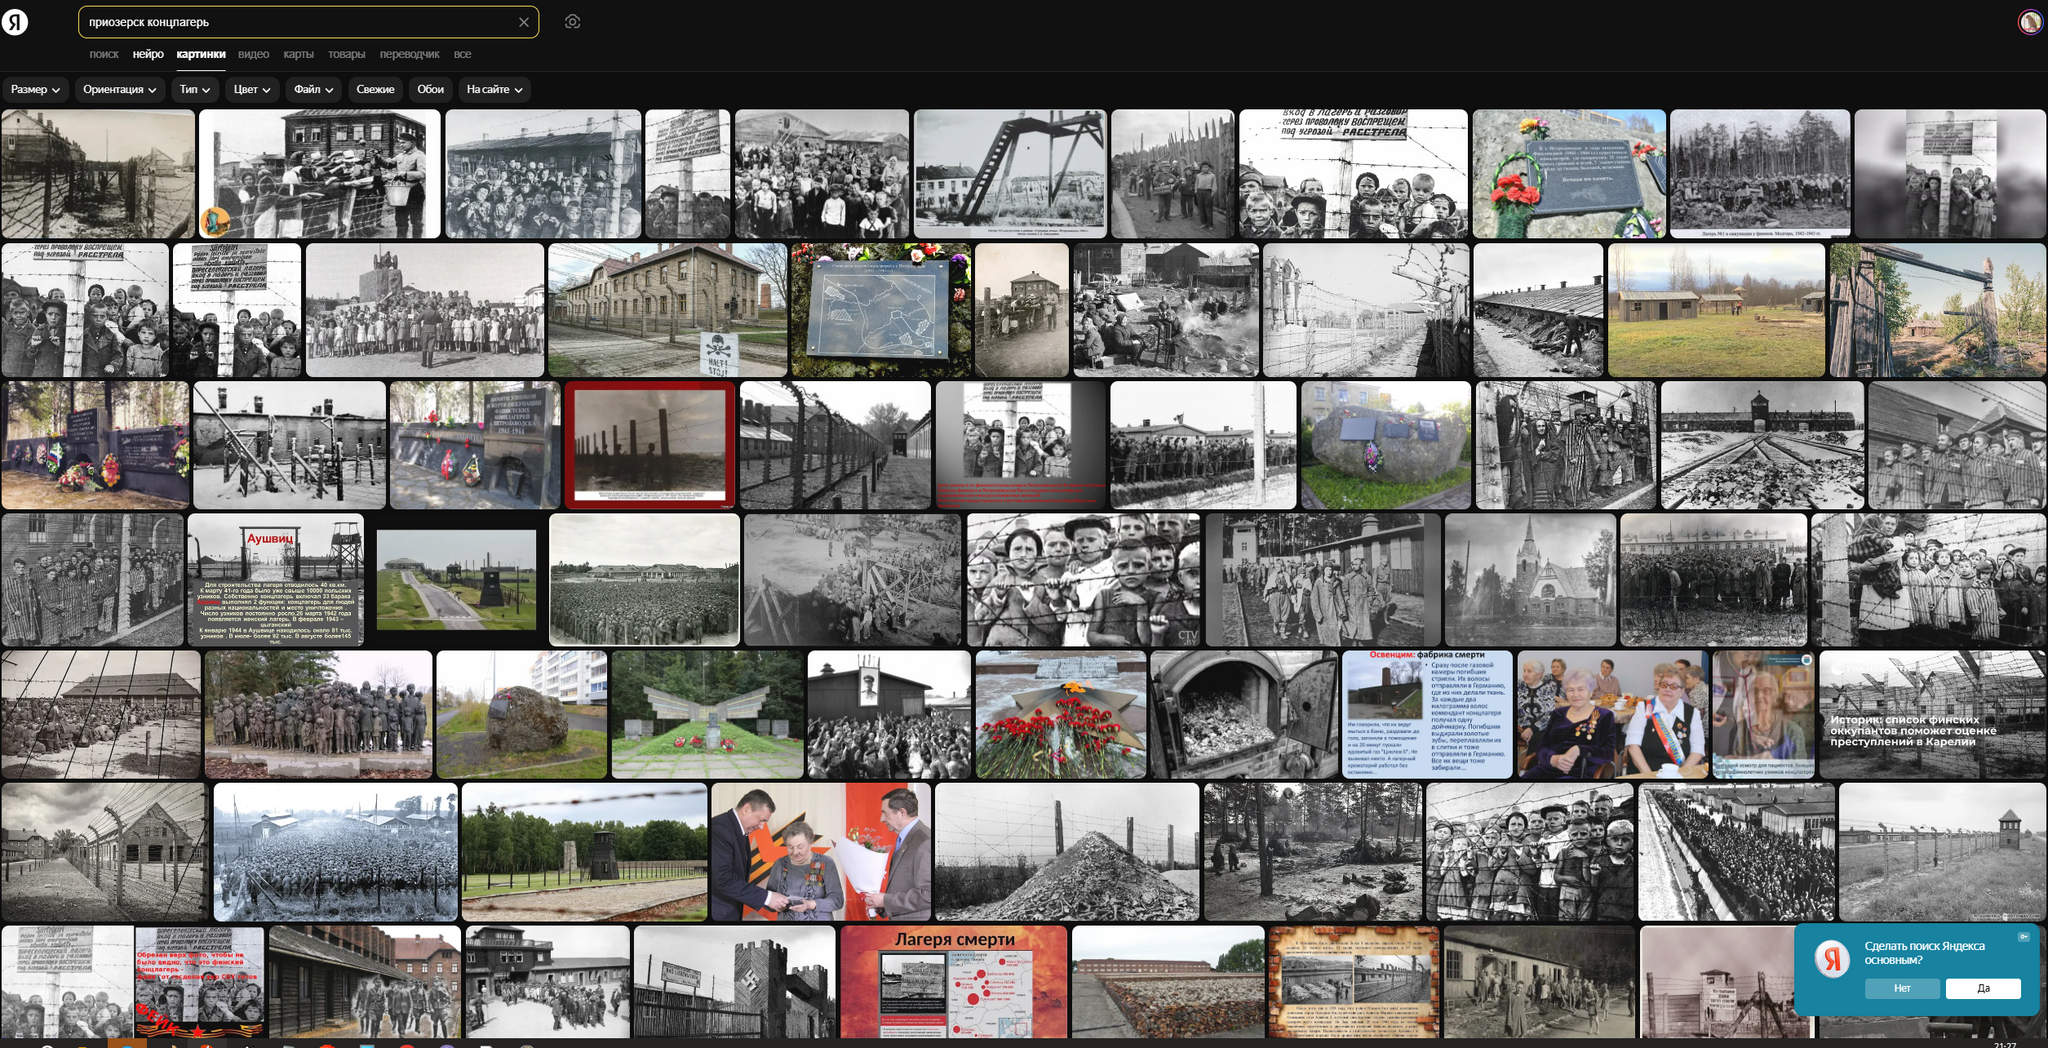Switch to the поиск tab
2048x1048 pixels.
[104, 54]
